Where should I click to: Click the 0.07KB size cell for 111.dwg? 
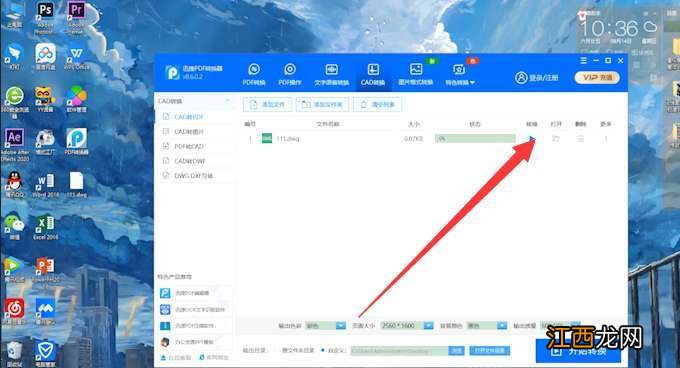coord(413,139)
